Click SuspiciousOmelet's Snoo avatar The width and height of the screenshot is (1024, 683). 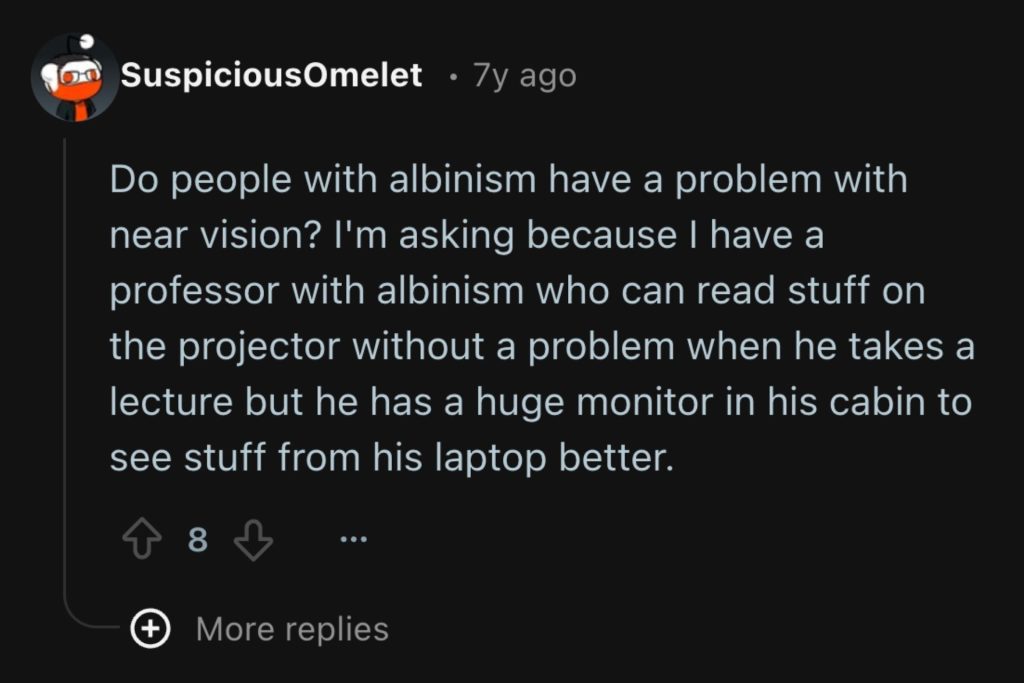pos(72,75)
